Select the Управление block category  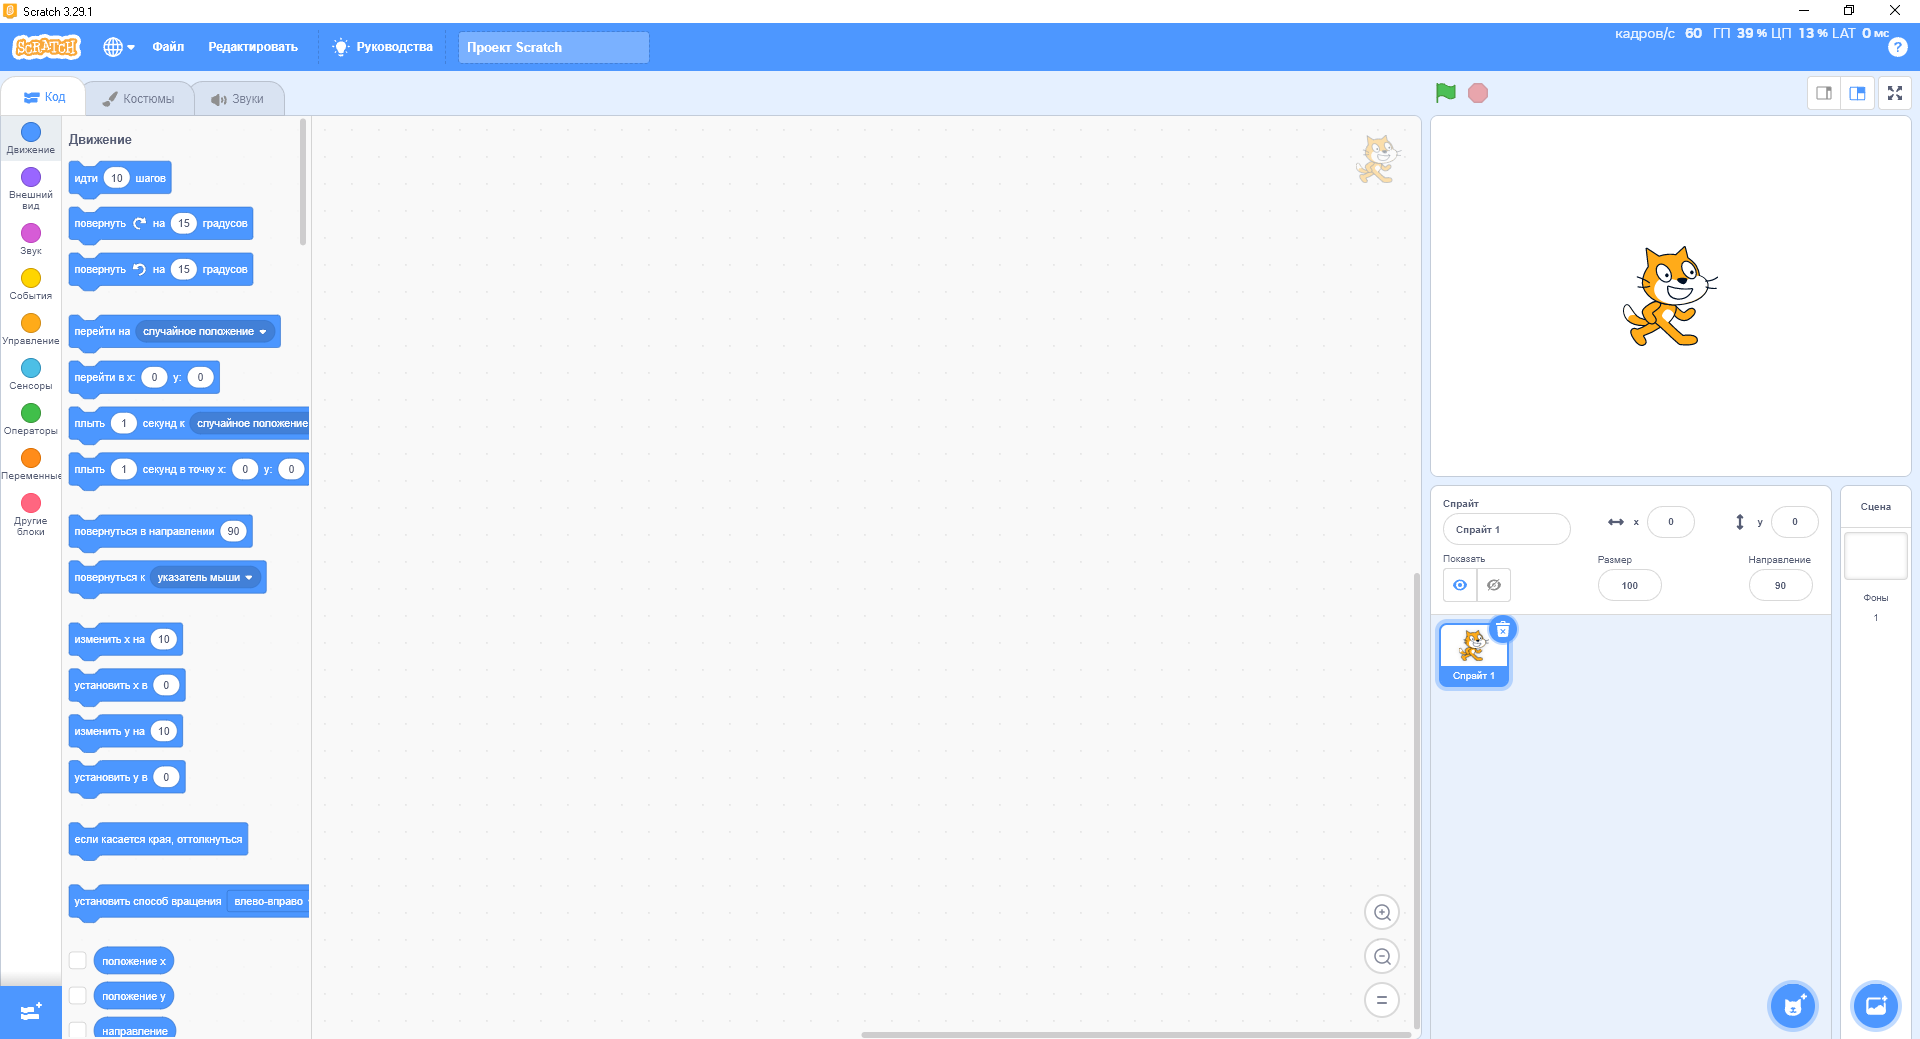pyautogui.click(x=31, y=329)
